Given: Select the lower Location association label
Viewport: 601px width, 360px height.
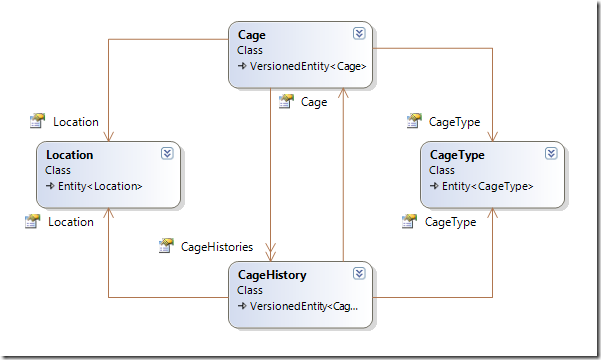Looking at the screenshot, I should (x=71, y=222).
